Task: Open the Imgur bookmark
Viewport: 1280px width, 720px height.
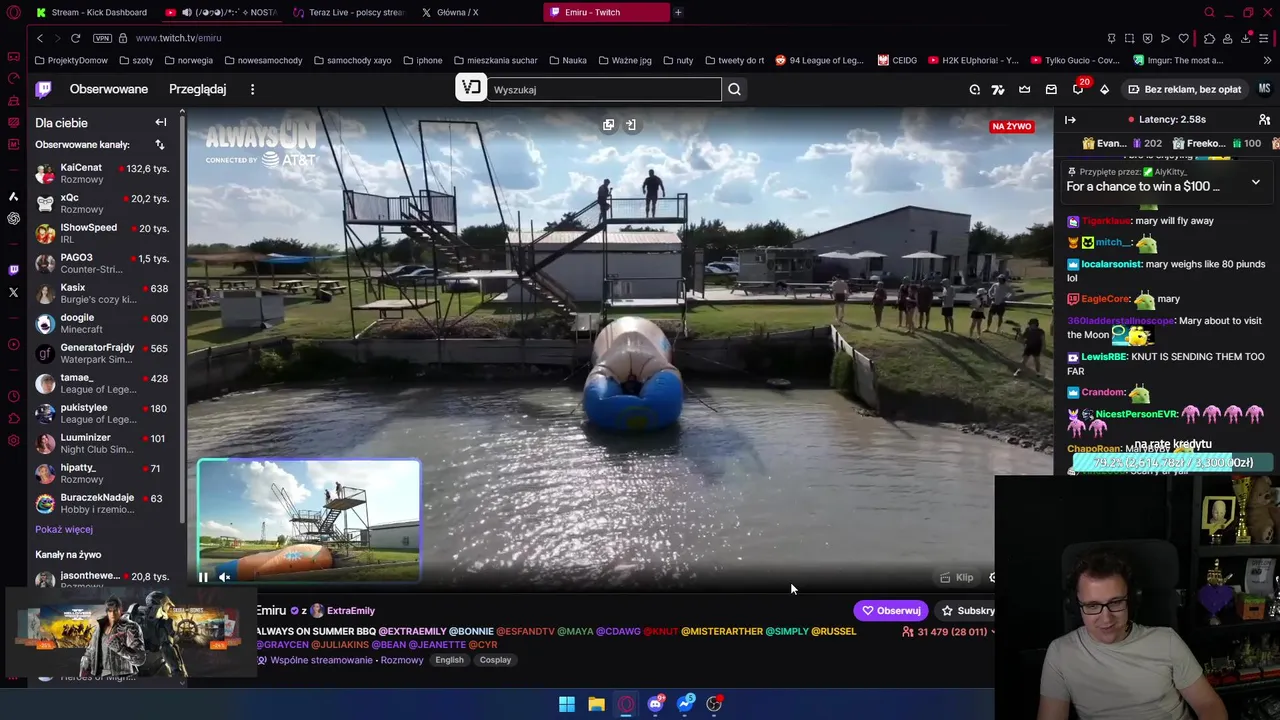Action: 1178,60
